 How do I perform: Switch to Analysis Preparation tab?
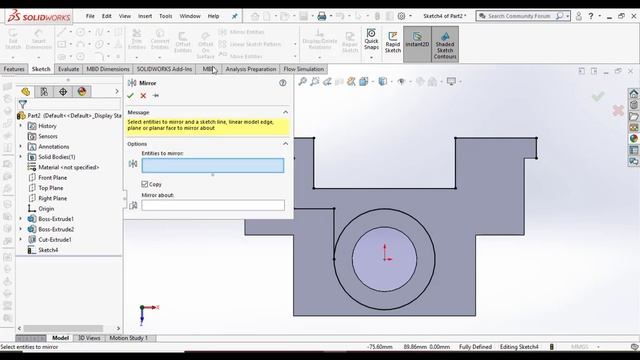tap(251, 69)
